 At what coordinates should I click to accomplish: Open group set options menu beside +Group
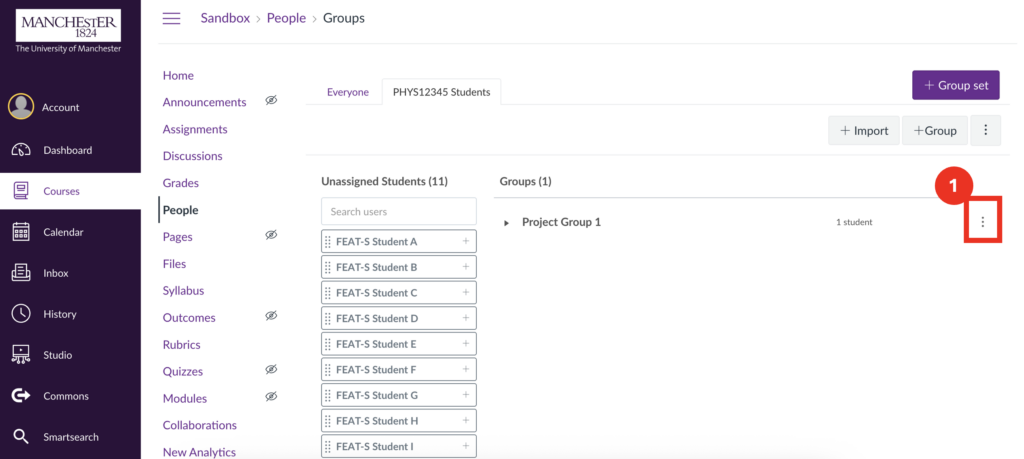986,130
